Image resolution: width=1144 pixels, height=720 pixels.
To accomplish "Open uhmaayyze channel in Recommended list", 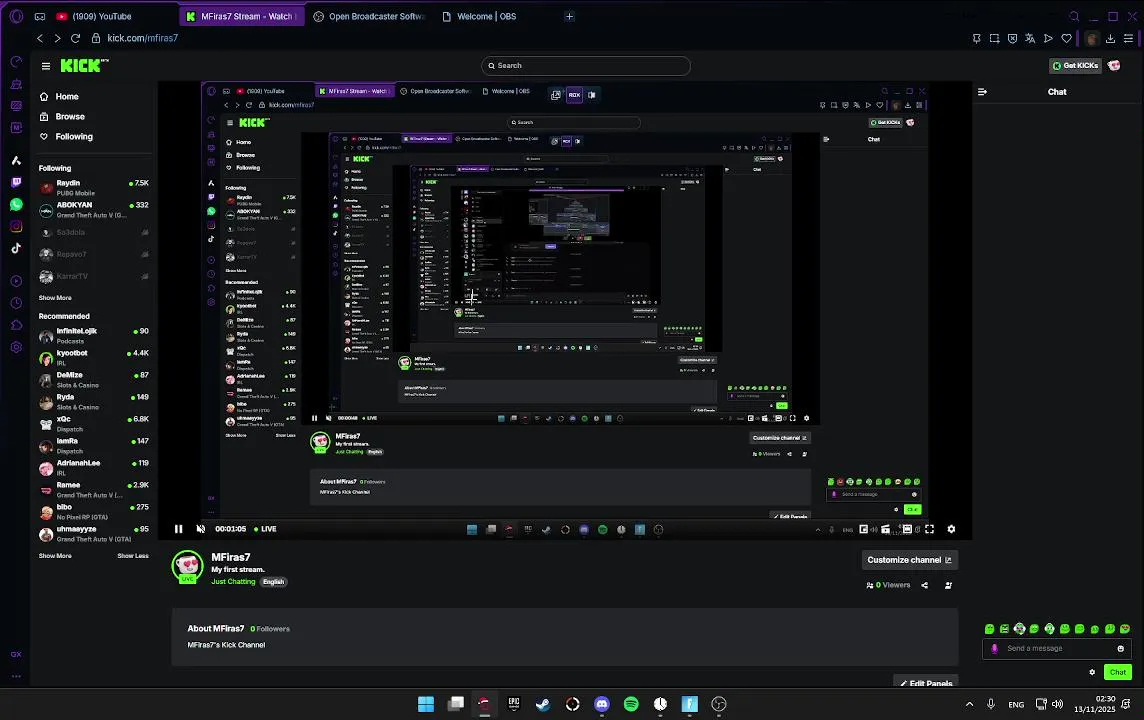I will tap(94, 533).
